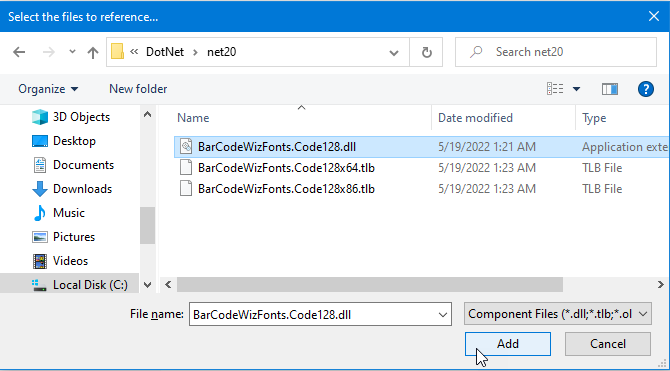The height and width of the screenshot is (371, 670).
Task: Click the Local Disk drive icon
Action: pos(40,285)
